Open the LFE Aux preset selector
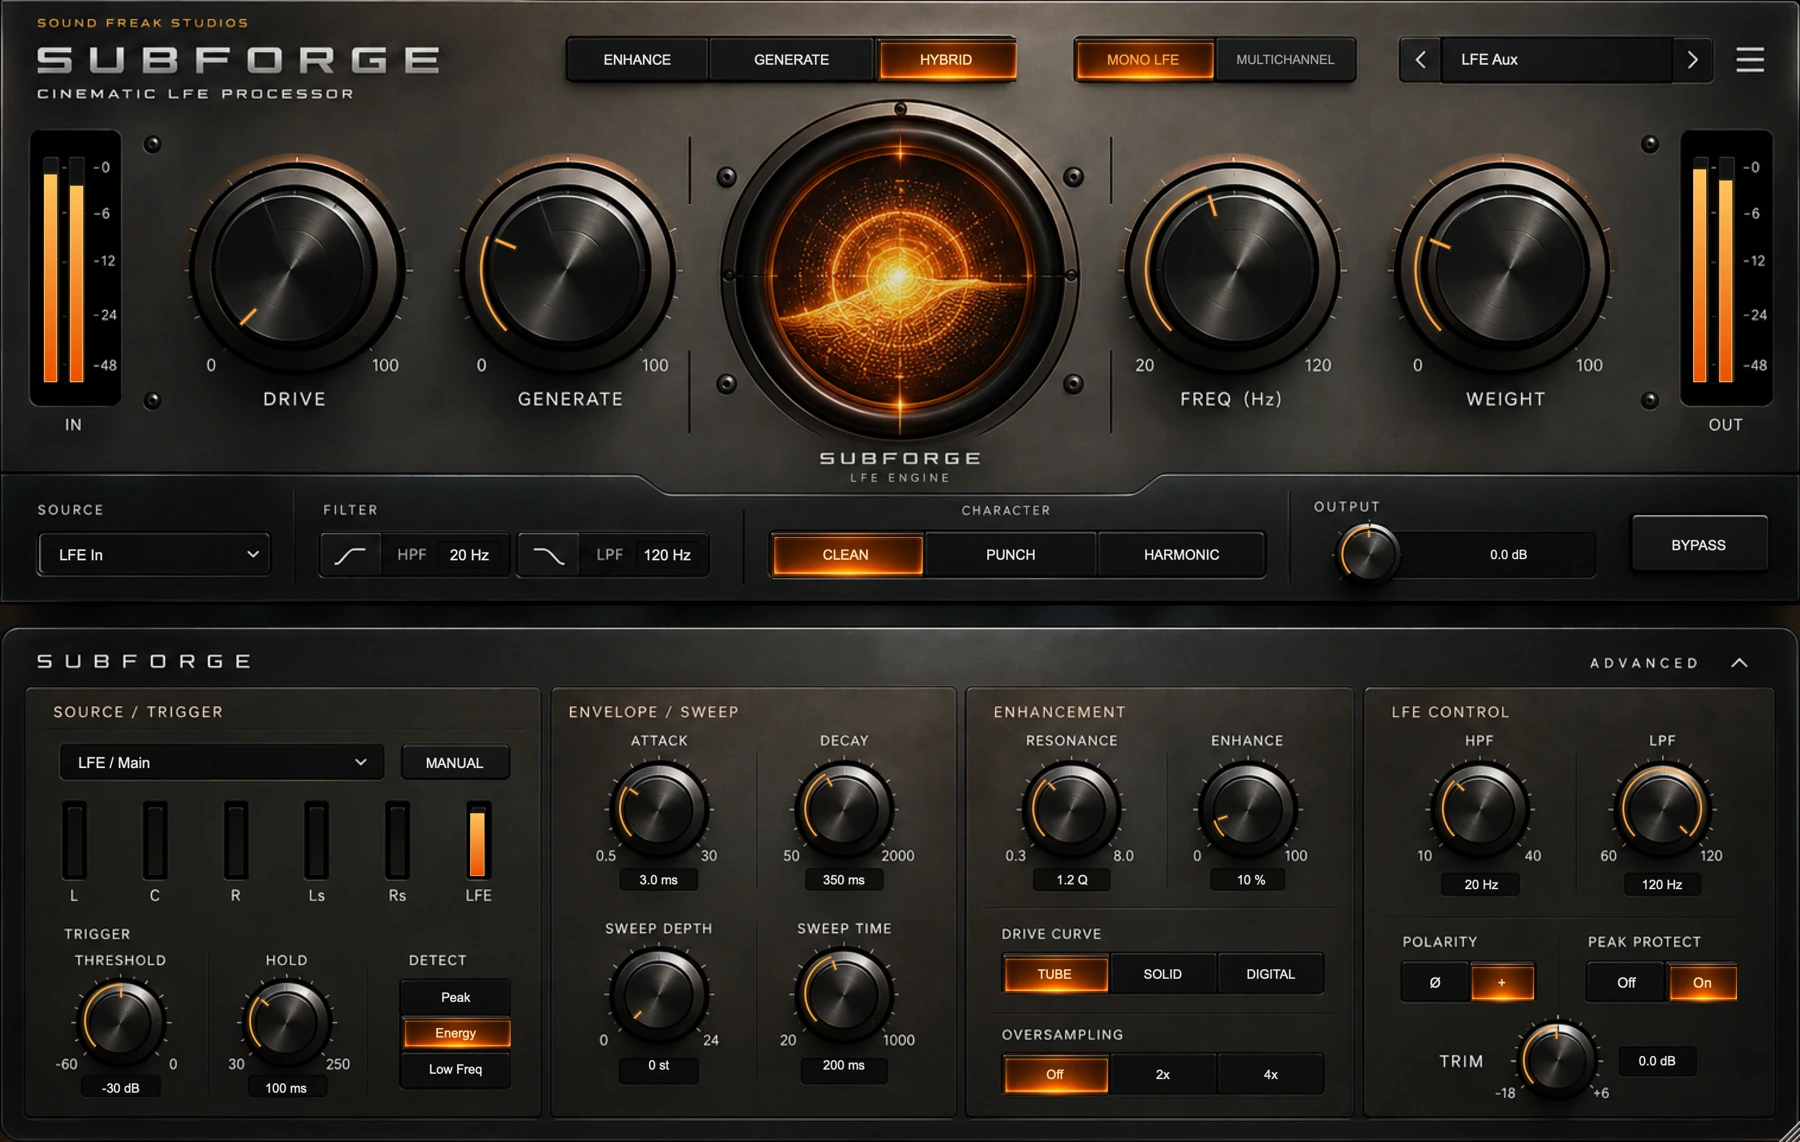This screenshot has width=1800, height=1142. click(1556, 60)
